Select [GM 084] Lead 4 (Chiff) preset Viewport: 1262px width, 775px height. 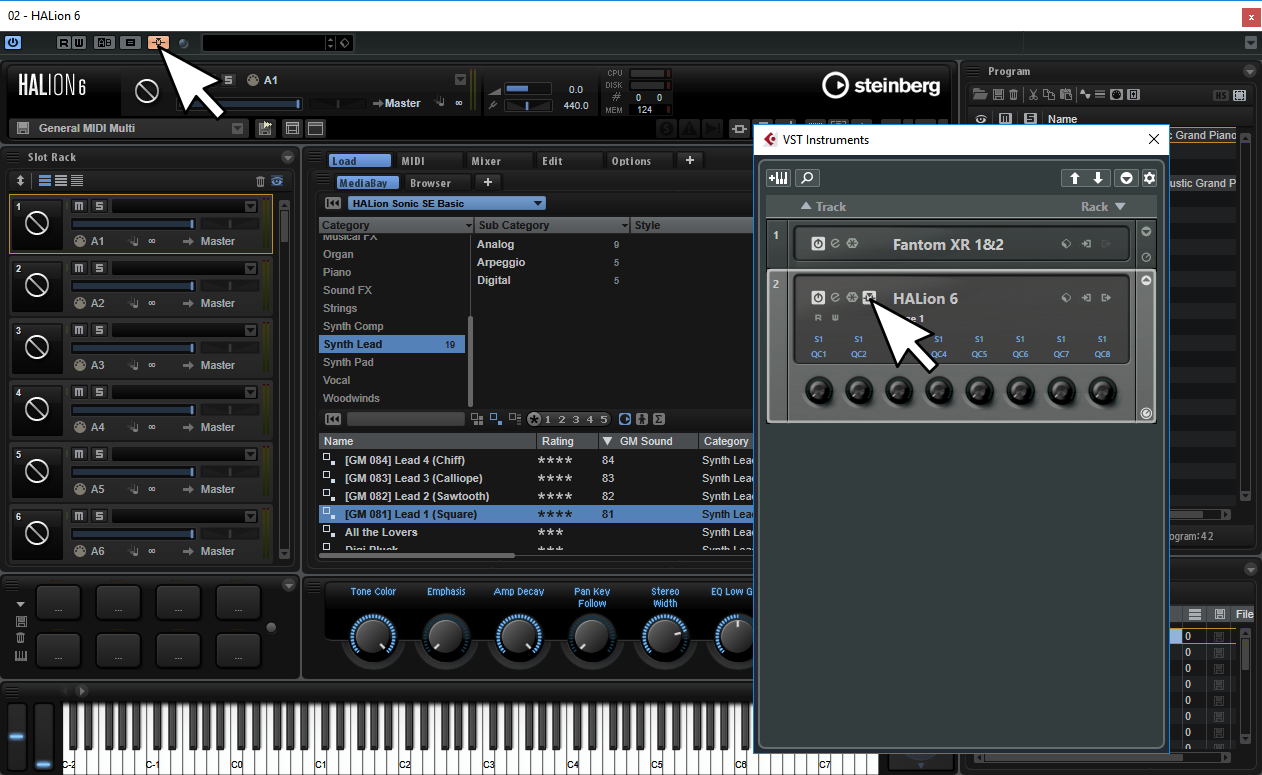pos(404,460)
